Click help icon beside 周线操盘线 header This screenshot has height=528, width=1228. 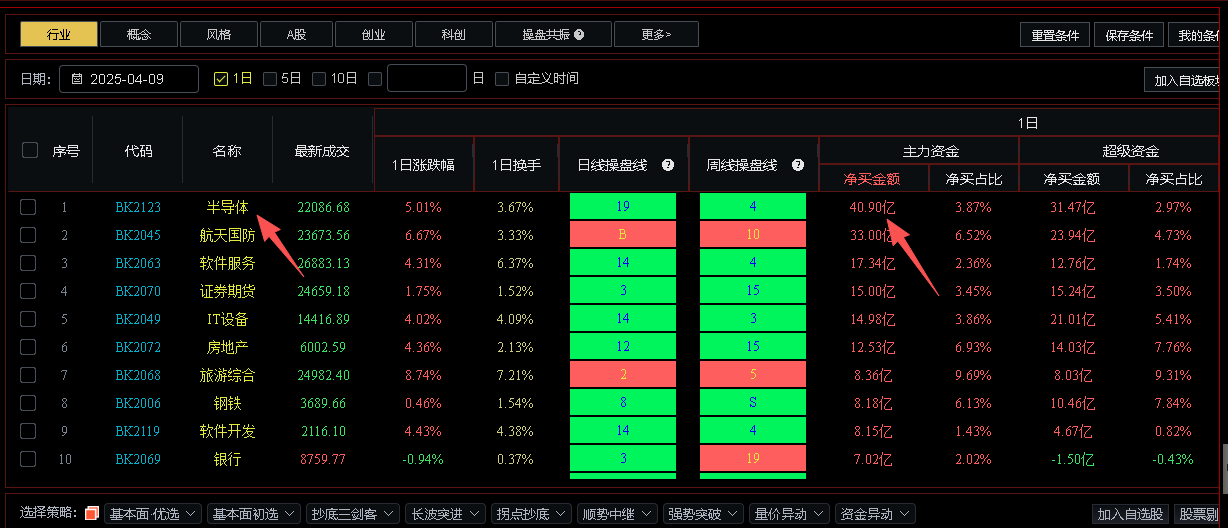[x=798, y=165]
